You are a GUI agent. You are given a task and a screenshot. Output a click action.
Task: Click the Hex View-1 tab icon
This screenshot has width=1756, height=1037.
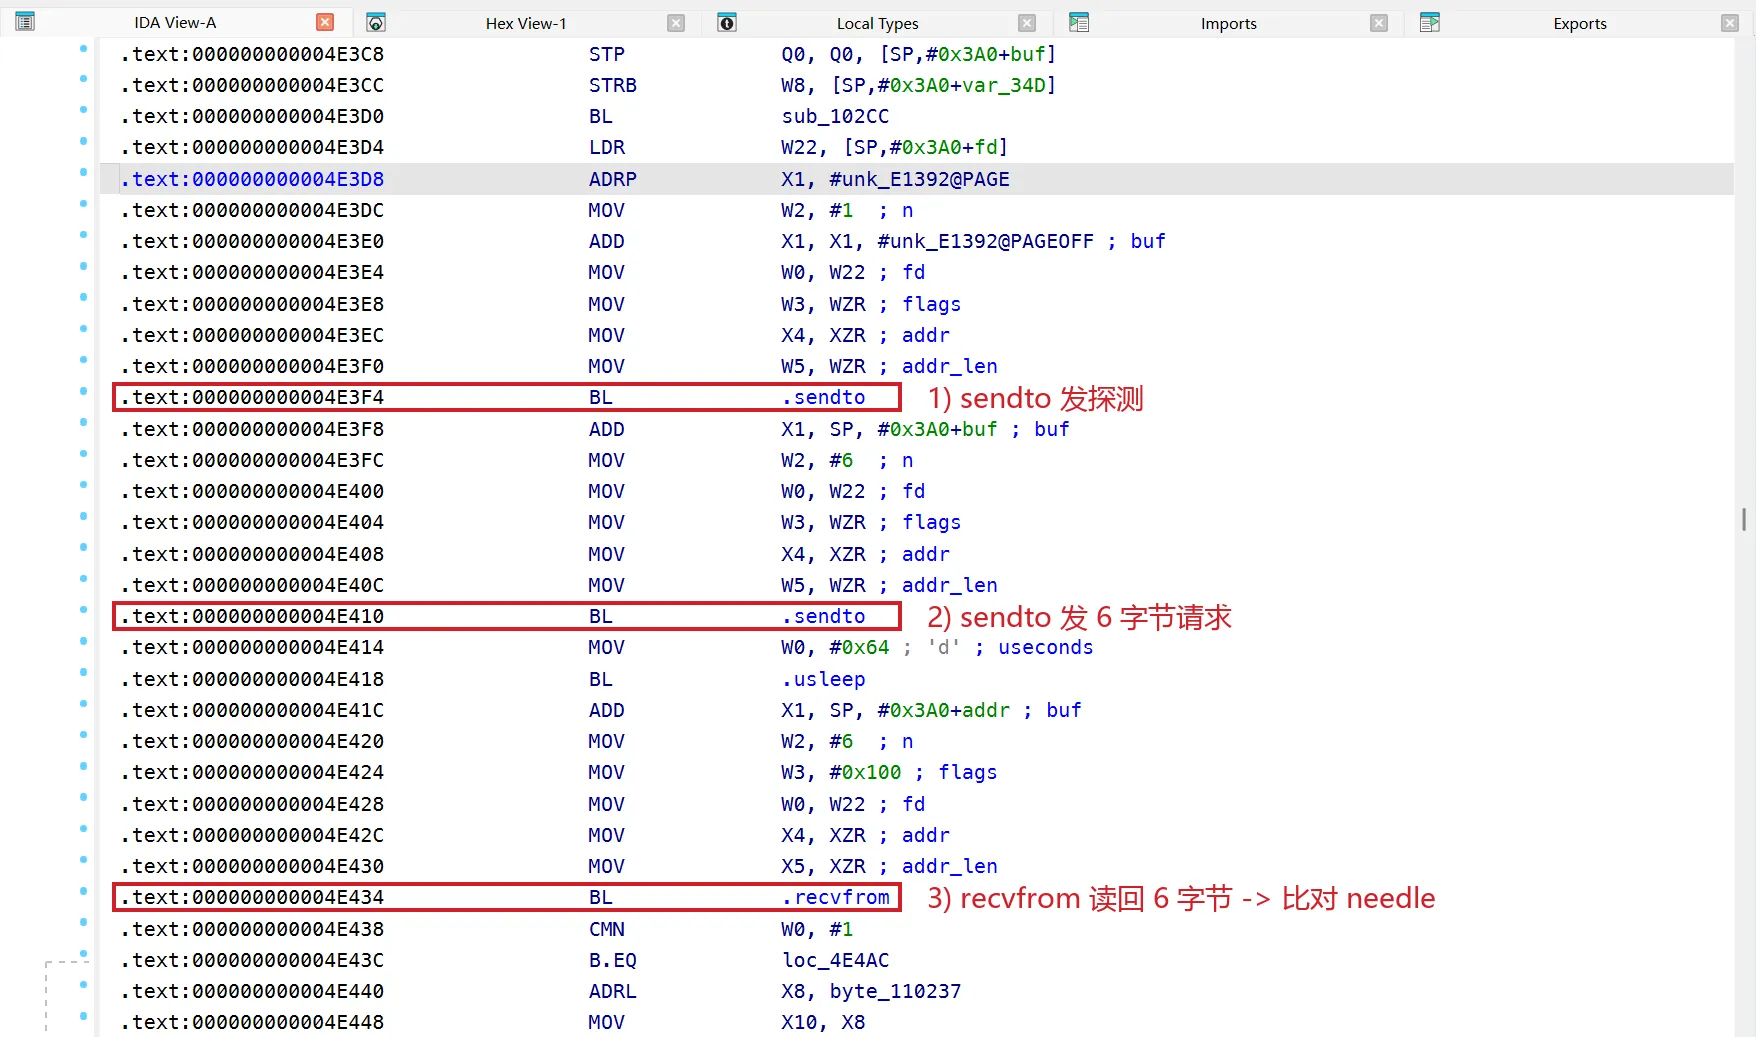[x=376, y=22]
